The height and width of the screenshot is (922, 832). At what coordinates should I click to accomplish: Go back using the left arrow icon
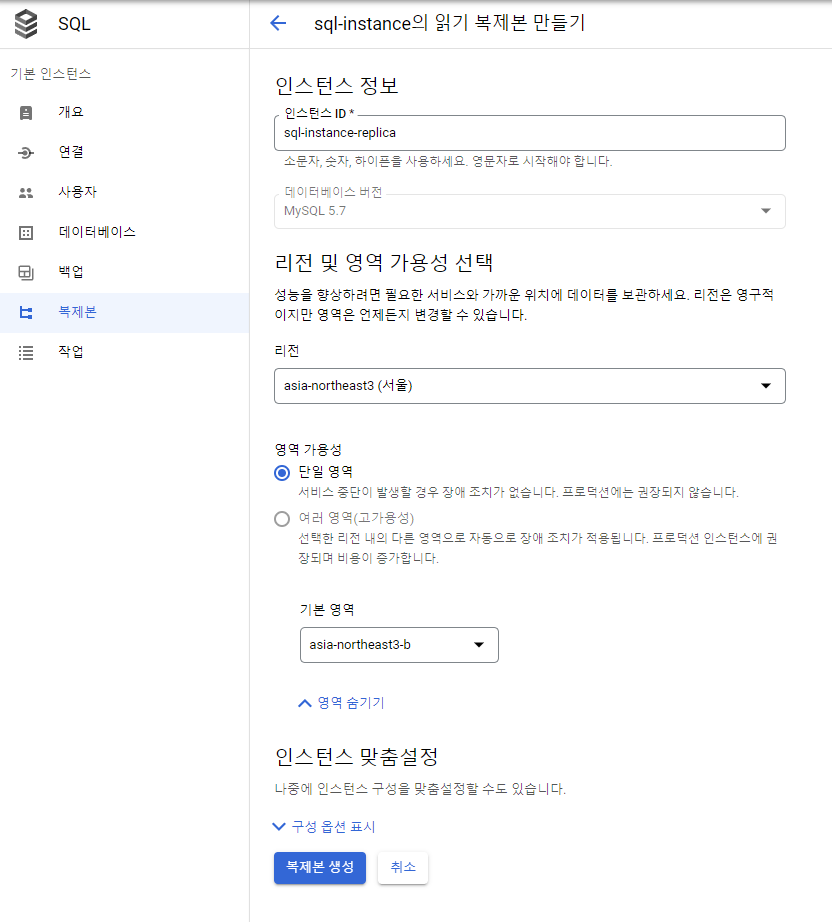point(278,24)
